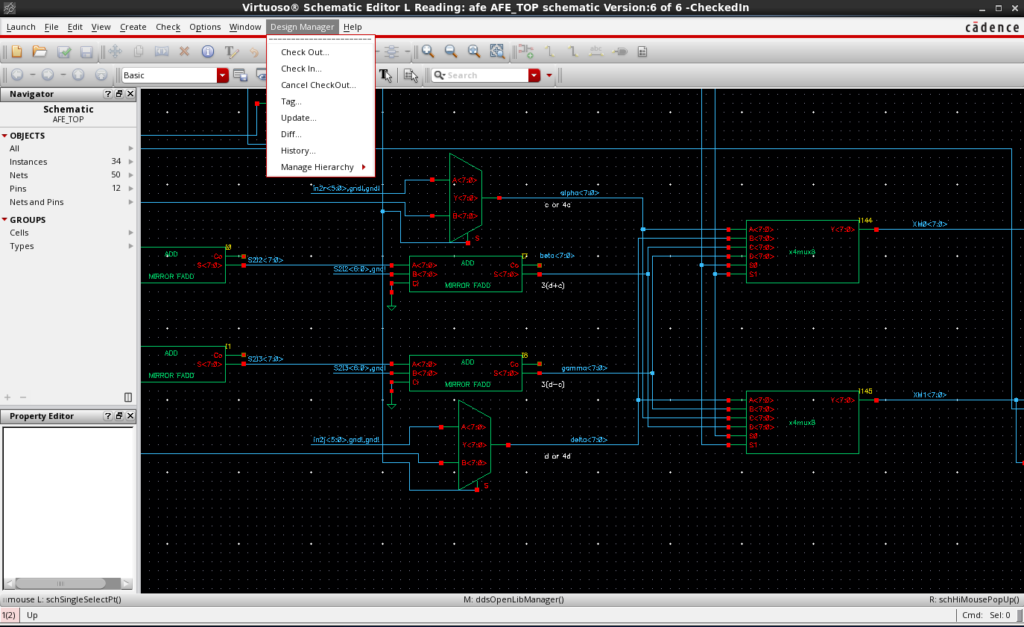
Task: Expand the arrow on the Types row
Action: point(131,246)
